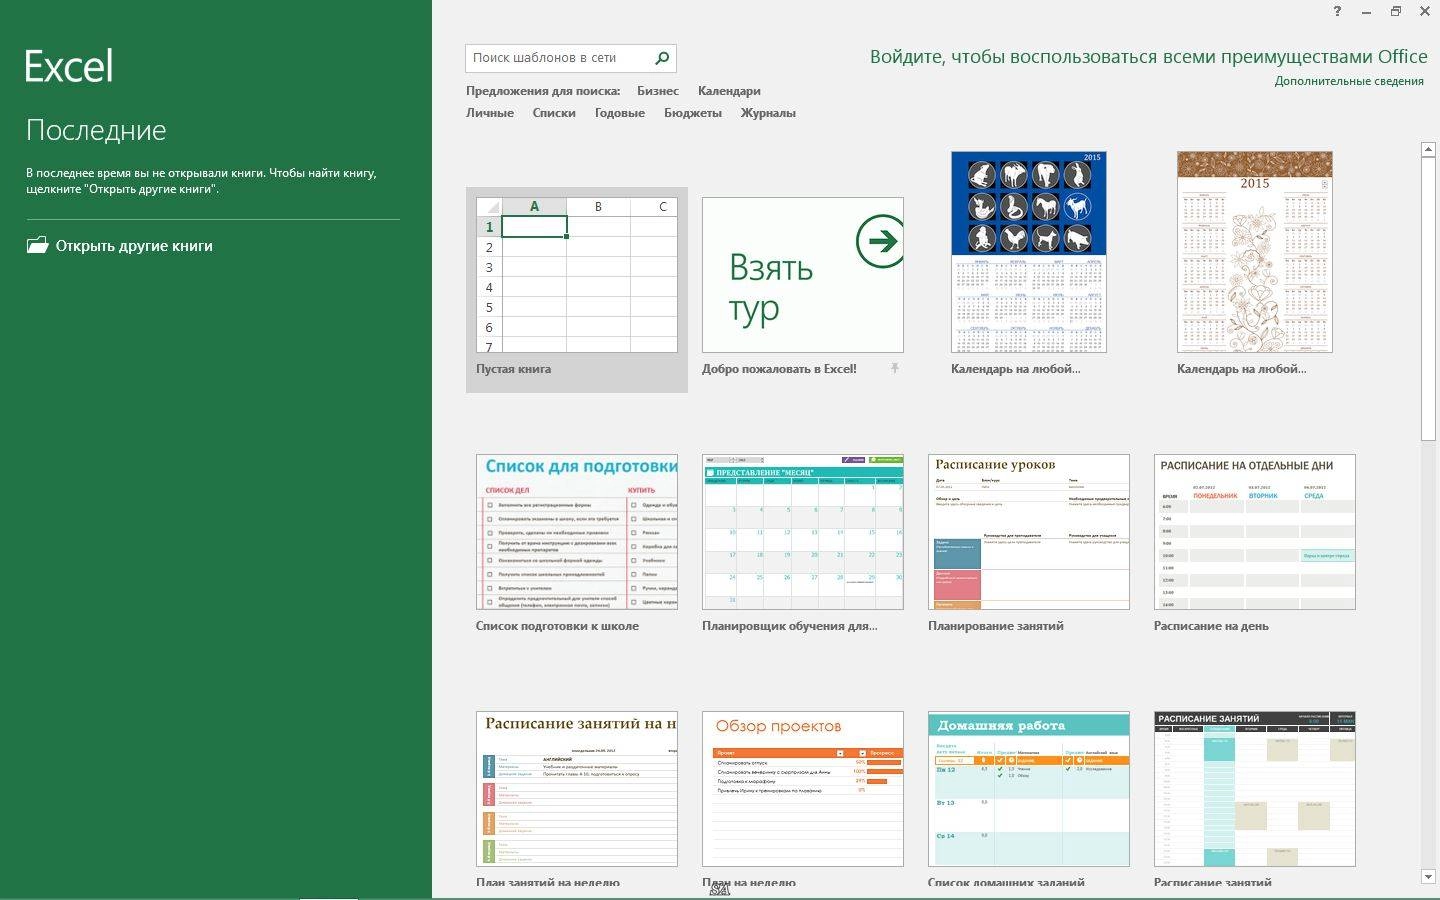Image resolution: width=1440 pixels, height=900 pixels.
Task: Select the Календари search suggestion
Action: click(729, 91)
